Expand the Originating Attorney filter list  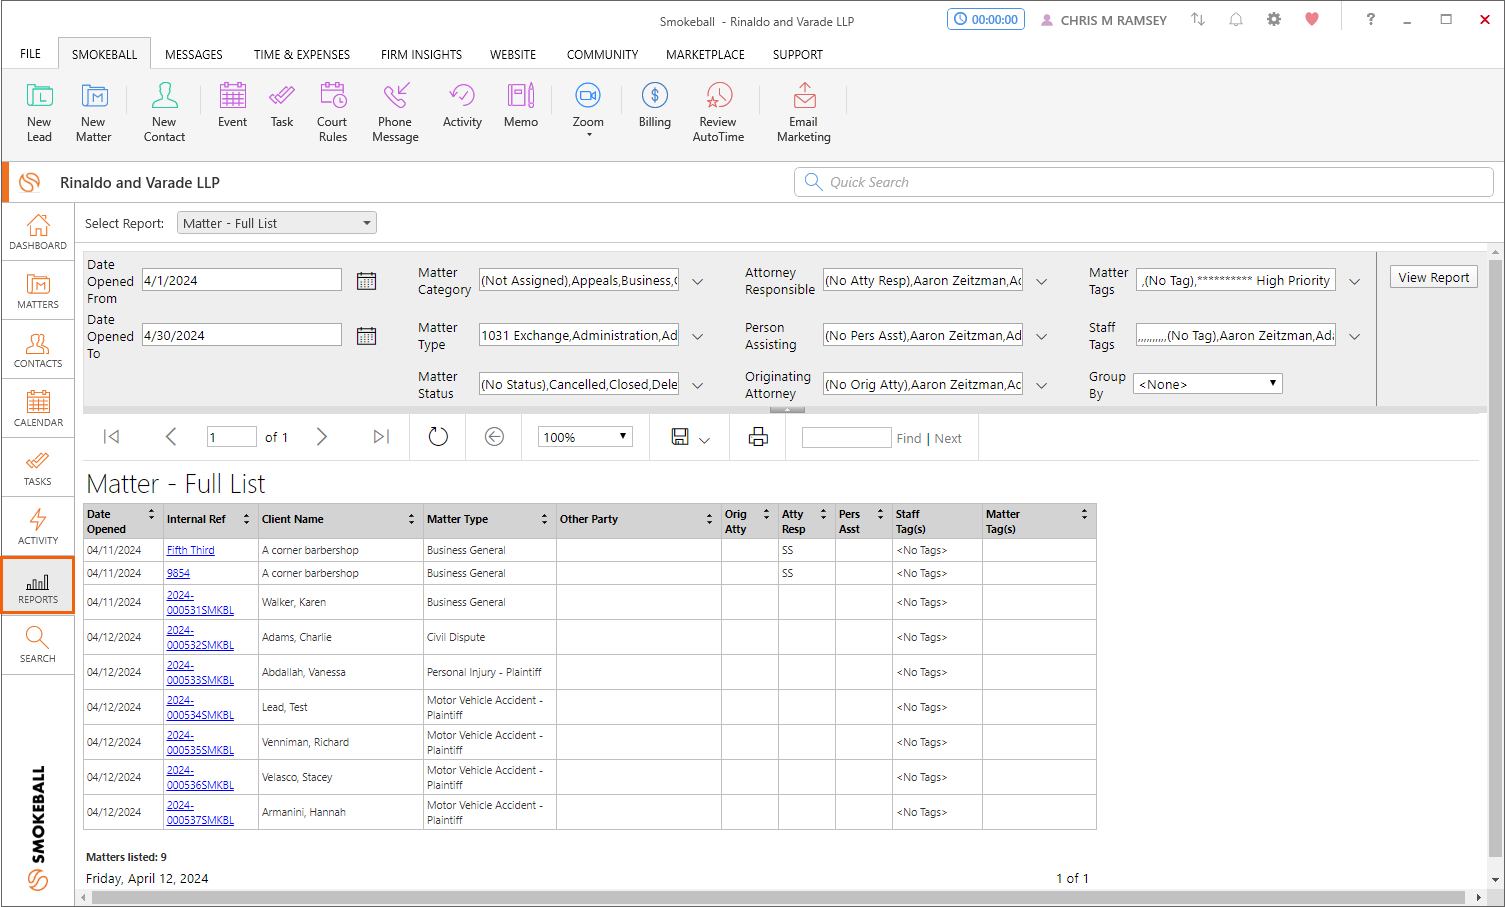click(x=1042, y=386)
